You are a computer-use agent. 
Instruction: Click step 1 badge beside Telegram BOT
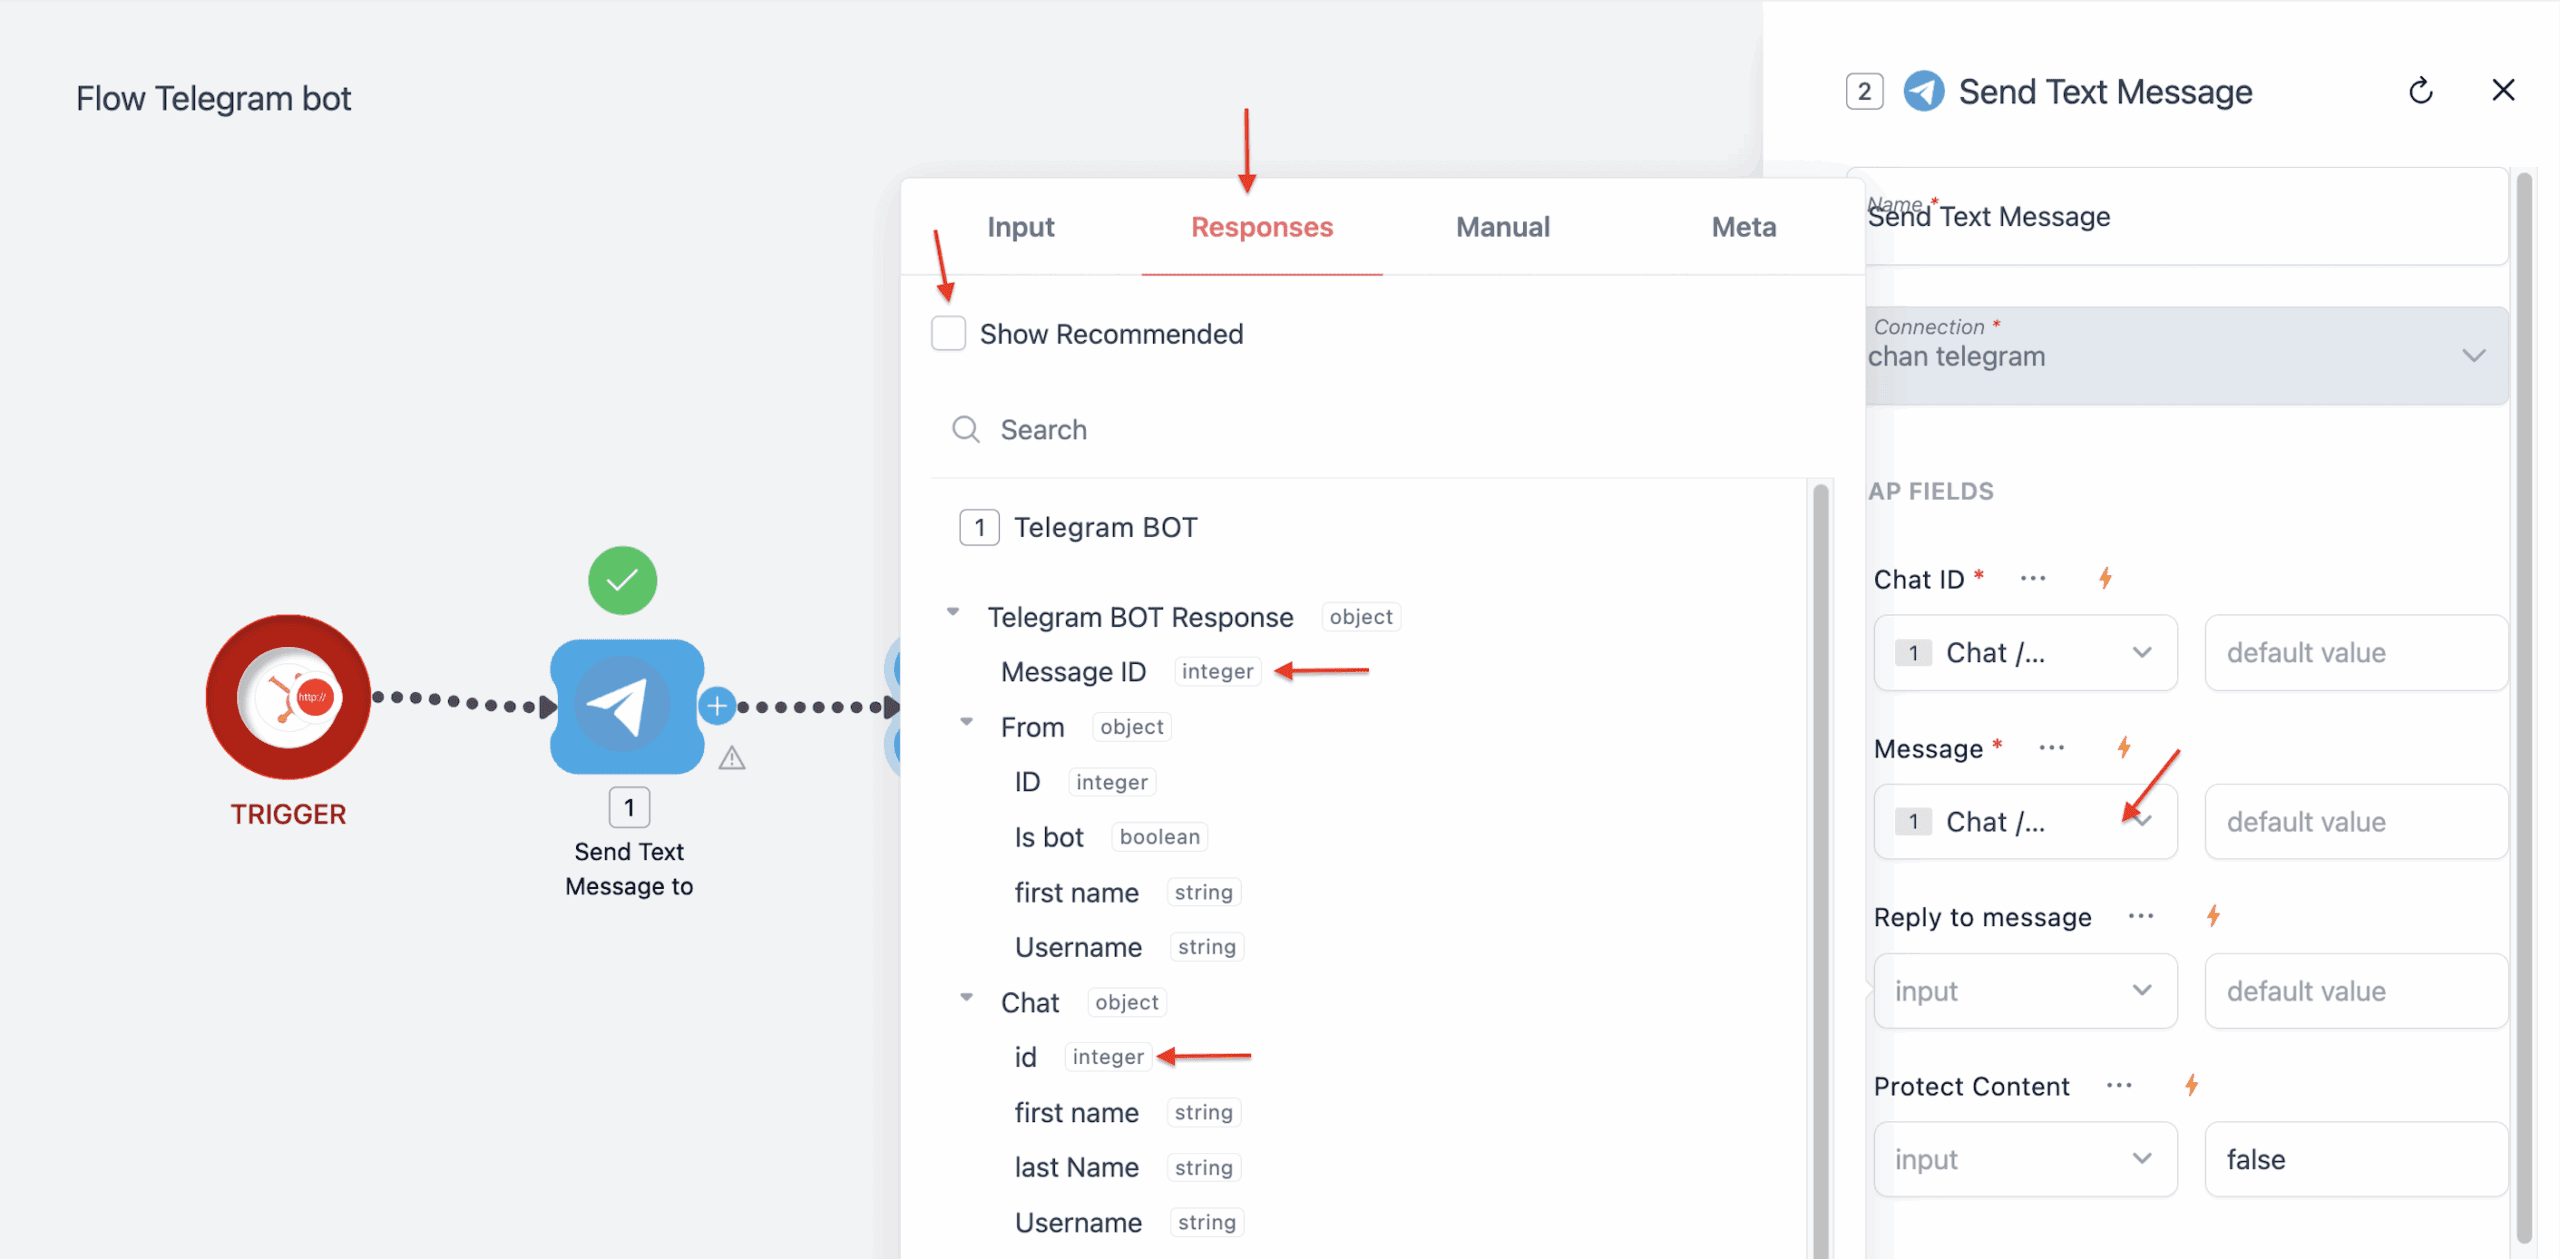[x=979, y=527]
